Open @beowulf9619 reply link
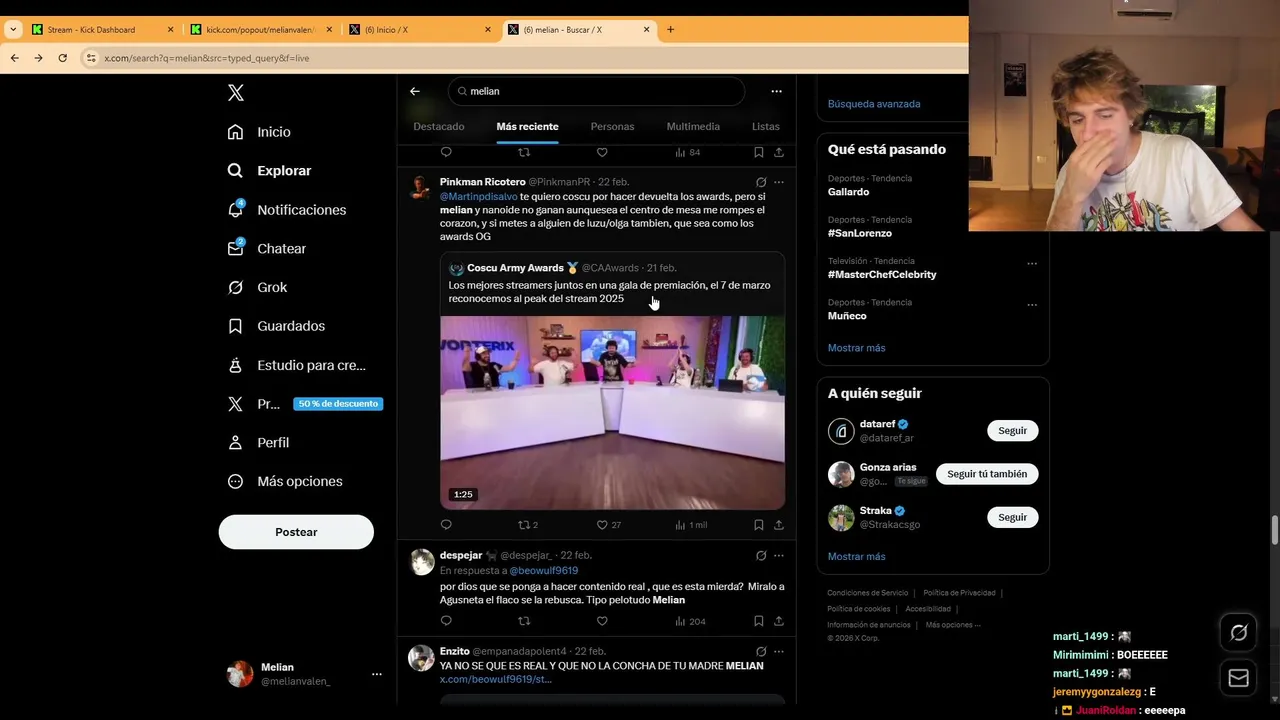This screenshot has height=720, width=1280. click(x=544, y=571)
